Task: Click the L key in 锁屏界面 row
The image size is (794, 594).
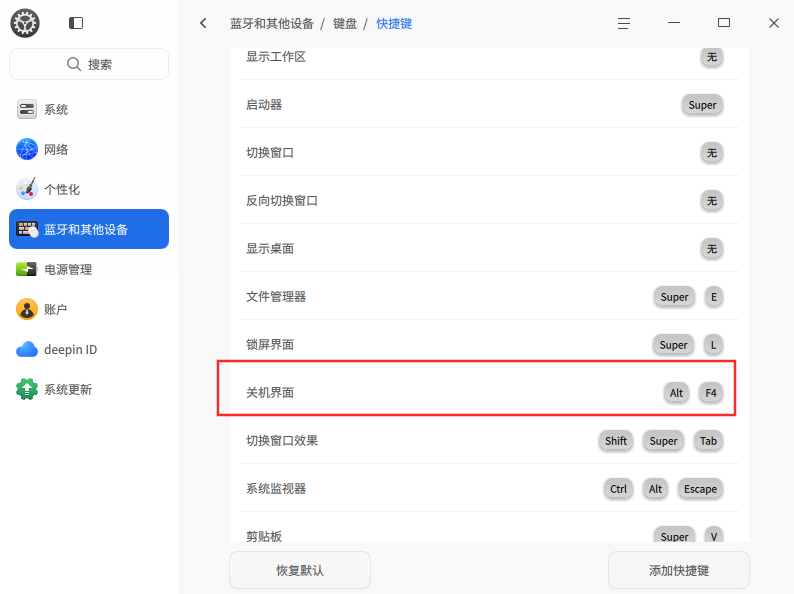Action: (713, 345)
